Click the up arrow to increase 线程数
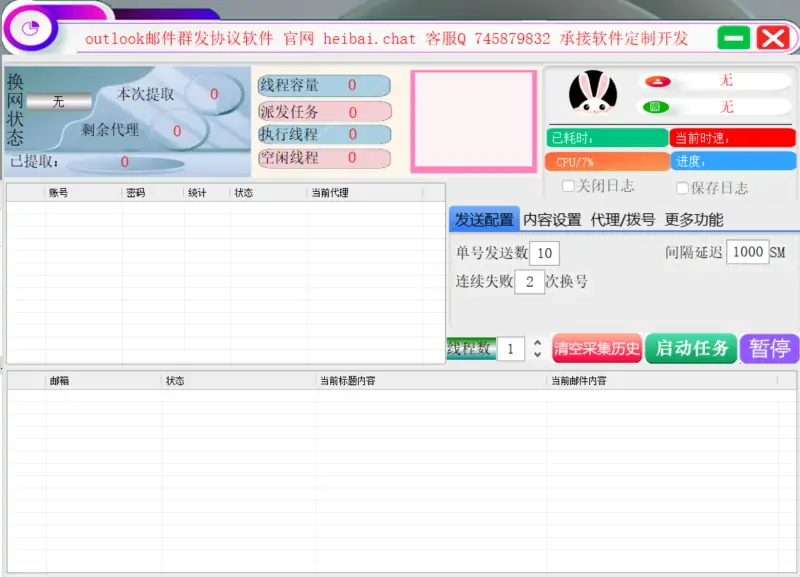This screenshot has height=577, width=800. click(536, 344)
